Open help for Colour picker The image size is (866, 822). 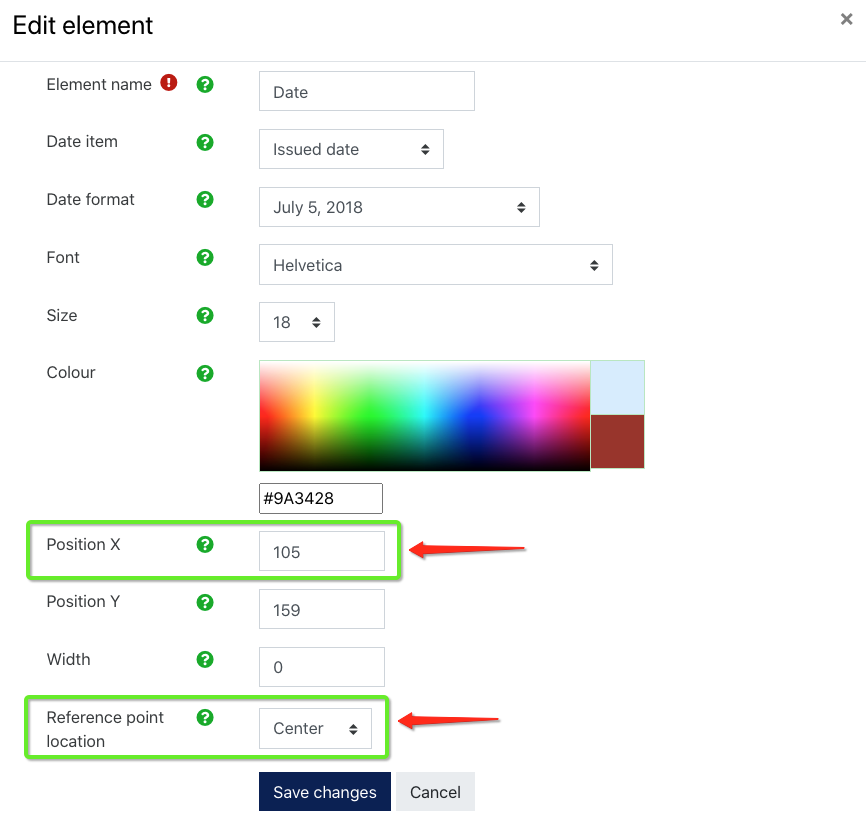point(205,372)
